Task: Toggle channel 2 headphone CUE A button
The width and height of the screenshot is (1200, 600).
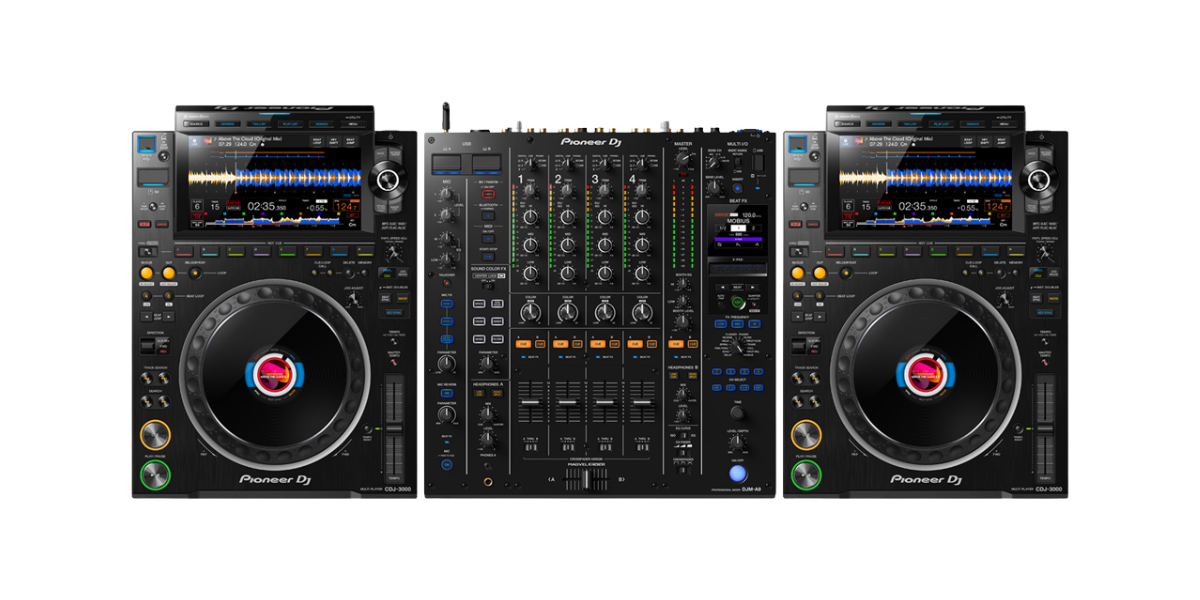Action: [x=559, y=344]
